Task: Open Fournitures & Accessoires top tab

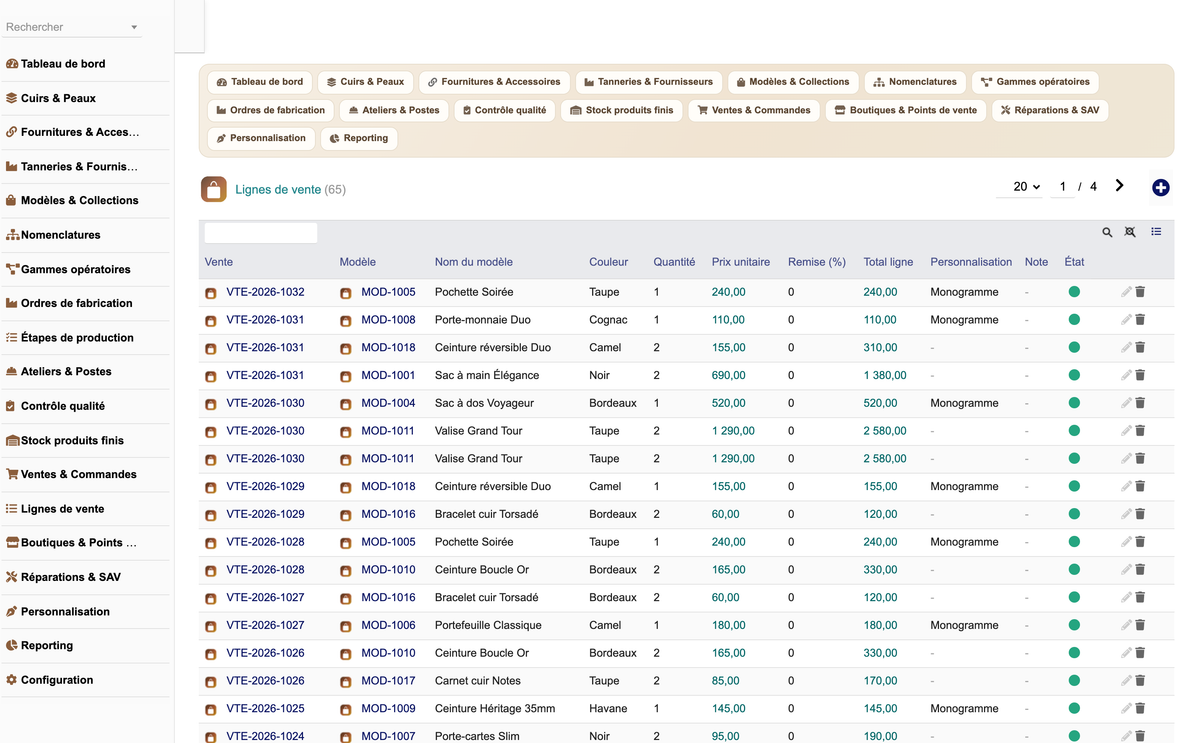Action: pyautogui.click(x=494, y=82)
